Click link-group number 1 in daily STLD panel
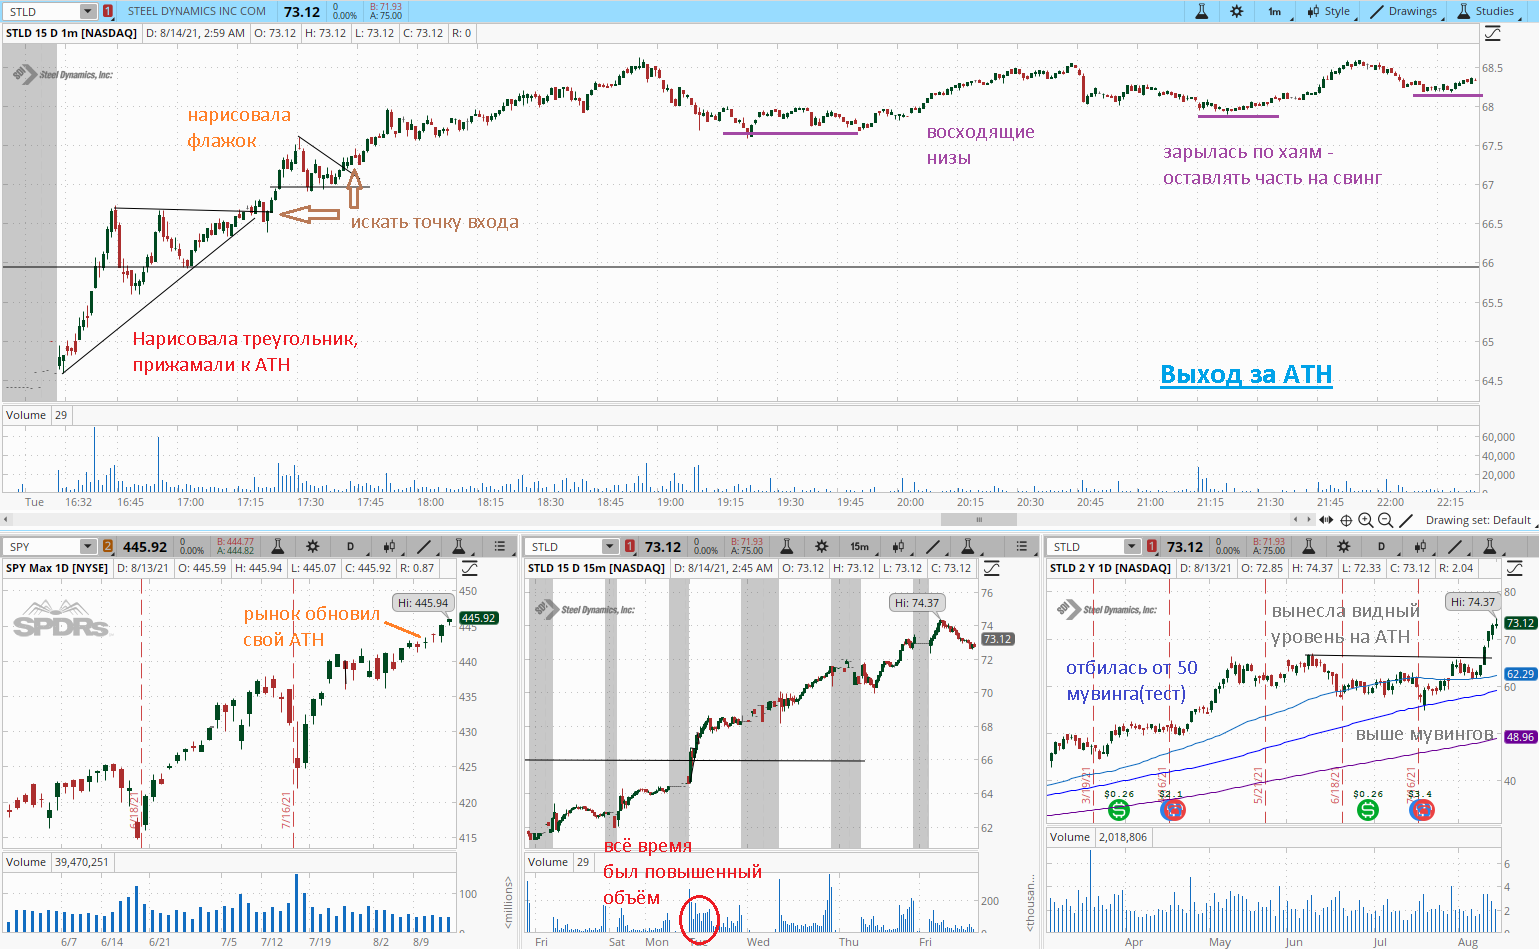Image resolution: width=1539 pixels, height=949 pixels. click(1152, 547)
